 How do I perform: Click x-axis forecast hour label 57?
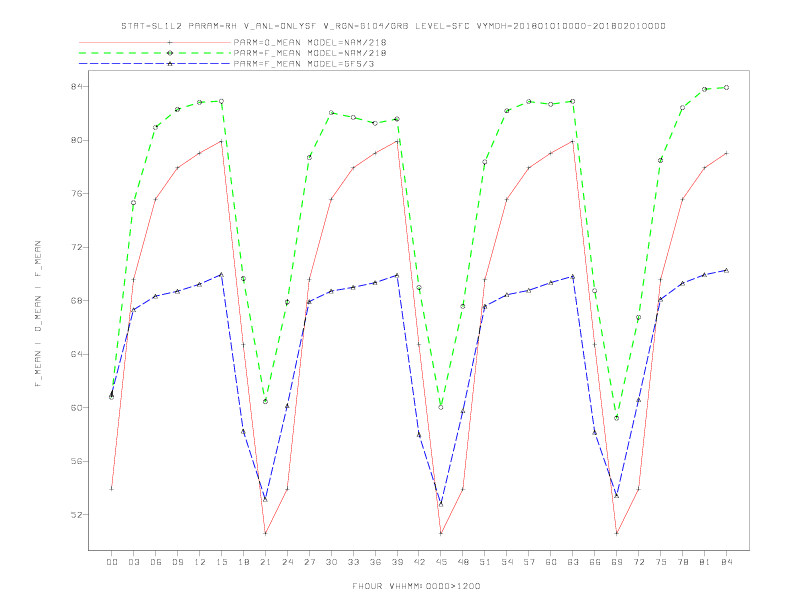click(x=529, y=562)
